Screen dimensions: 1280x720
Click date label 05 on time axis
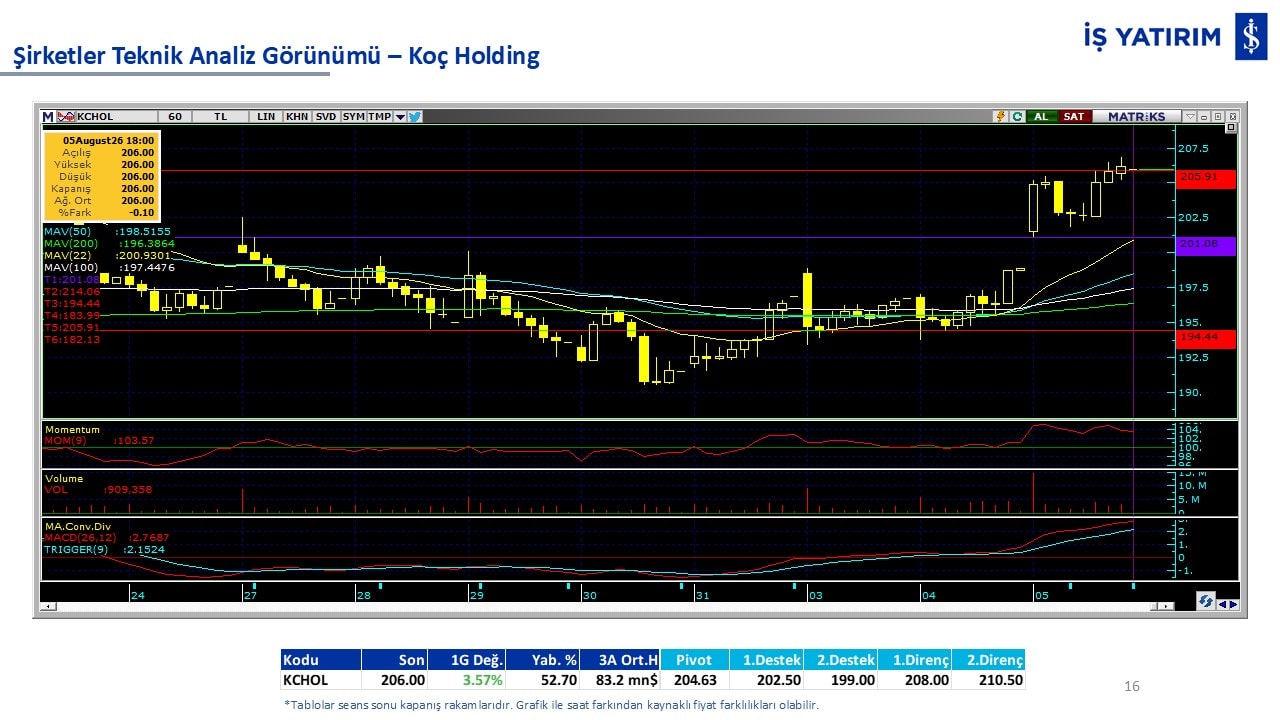tap(1042, 595)
